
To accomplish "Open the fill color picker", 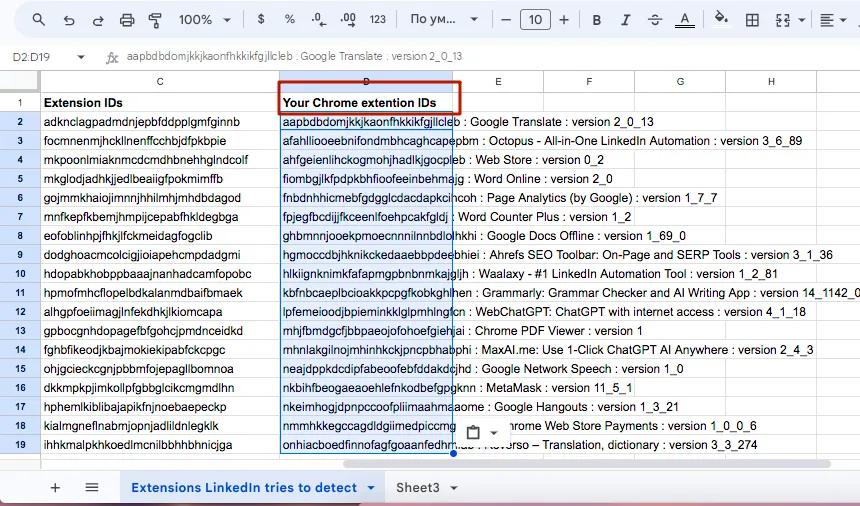I will (721, 19).
